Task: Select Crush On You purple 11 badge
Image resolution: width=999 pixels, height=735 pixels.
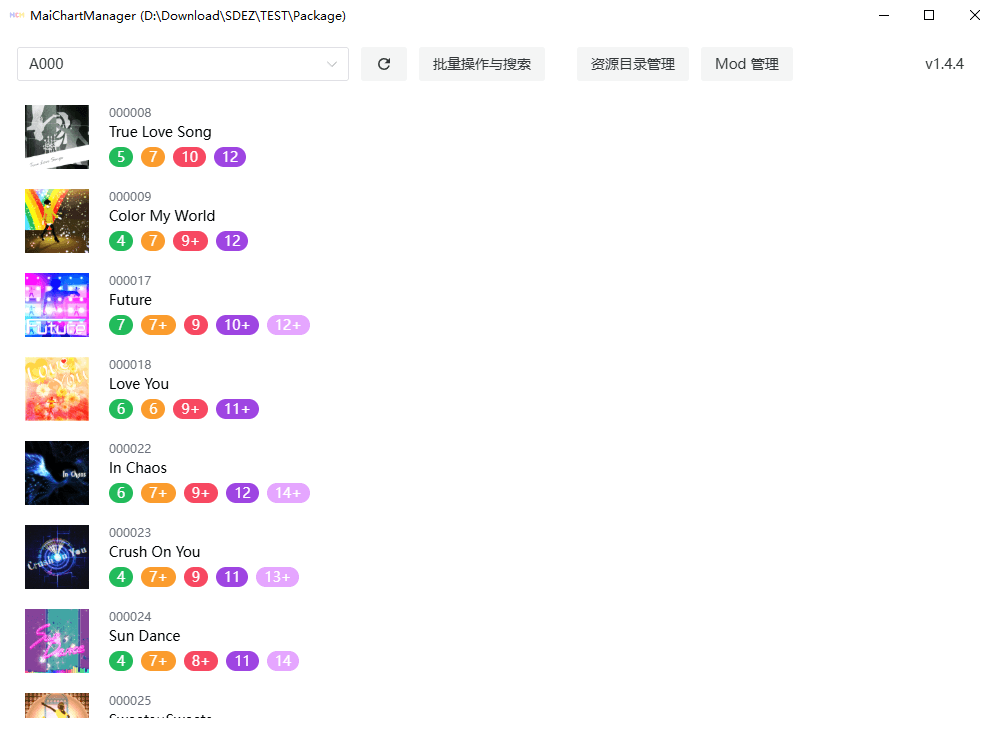Action: click(x=232, y=577)
